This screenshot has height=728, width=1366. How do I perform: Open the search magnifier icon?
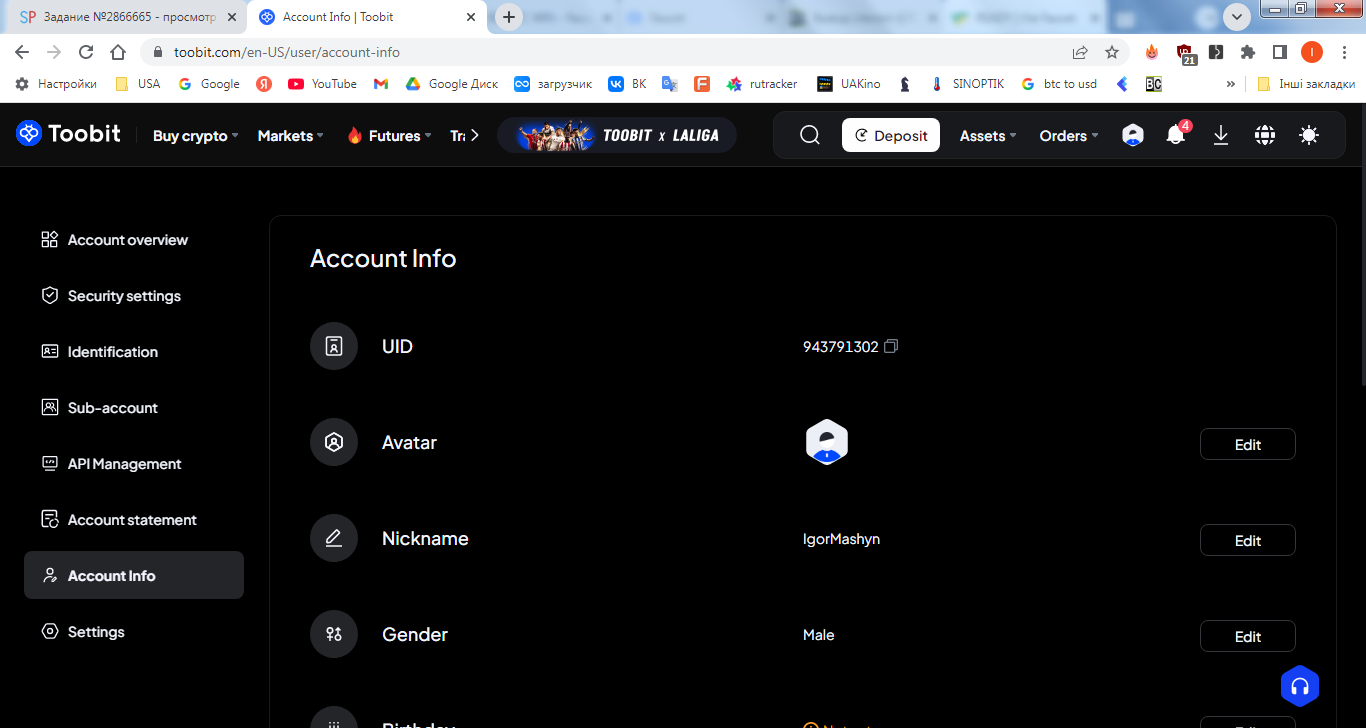pyautogui.click(x=810, y=135)
